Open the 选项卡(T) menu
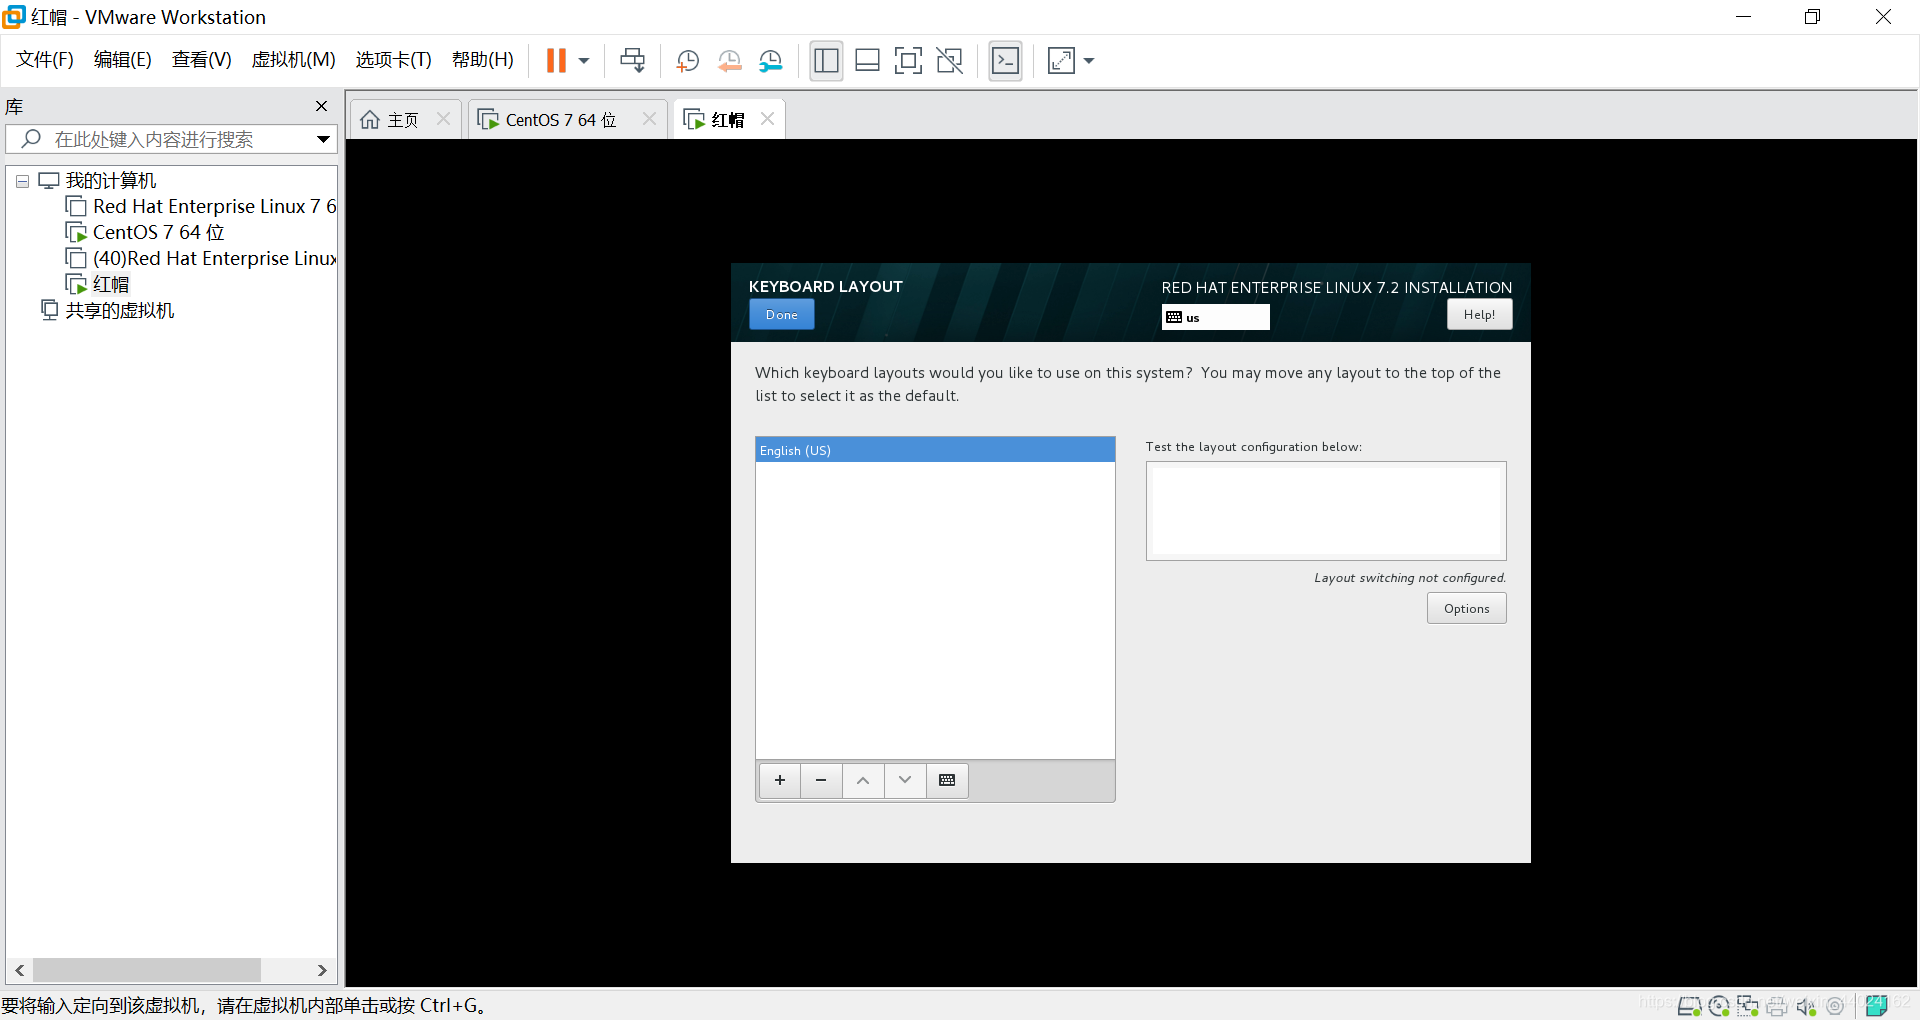The height and width of the screenshot is (1020, 1920). 394,60
